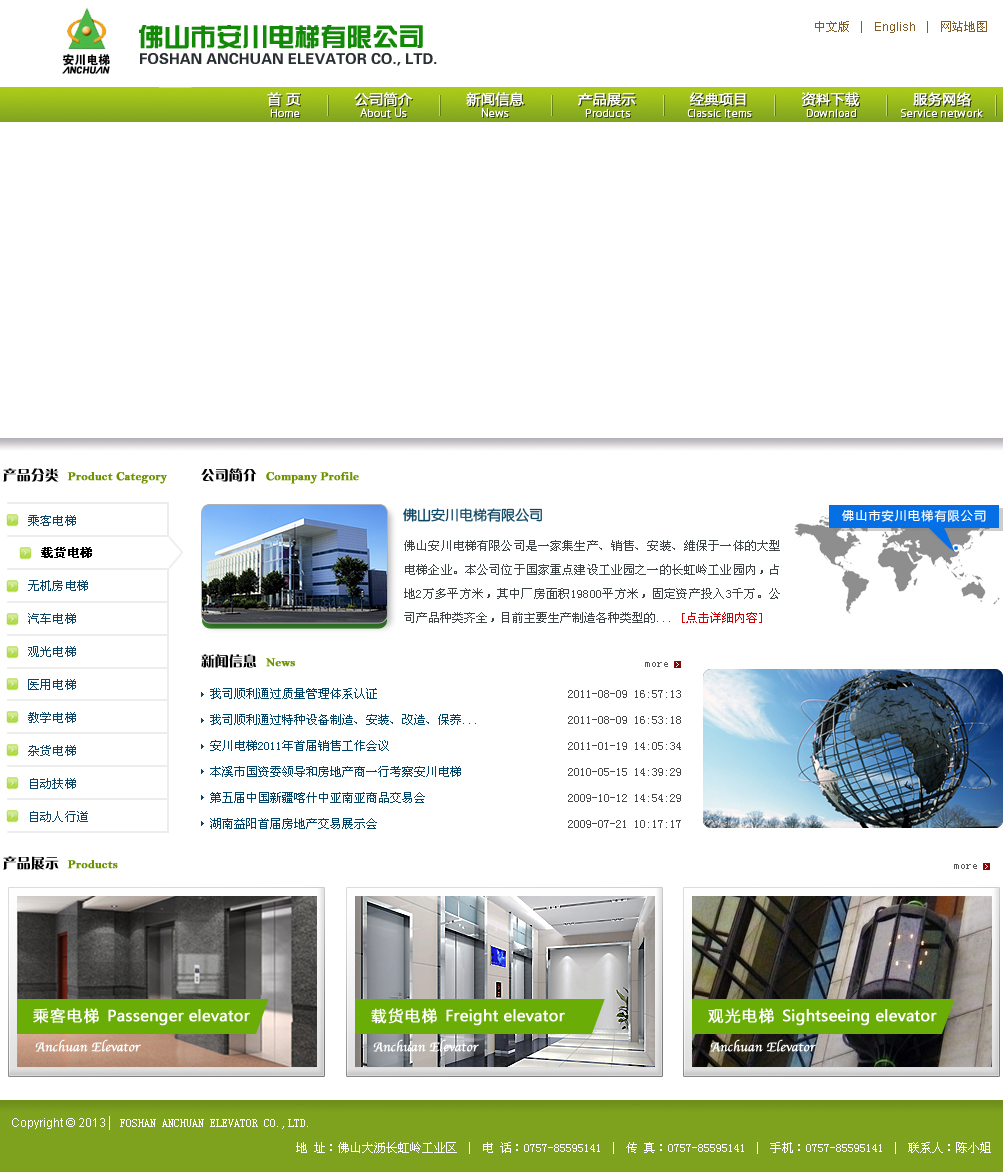This screenshot has width=1003, height=1172.
Task: Open the Sightseeing elevator product image
Action: point(841,981)
